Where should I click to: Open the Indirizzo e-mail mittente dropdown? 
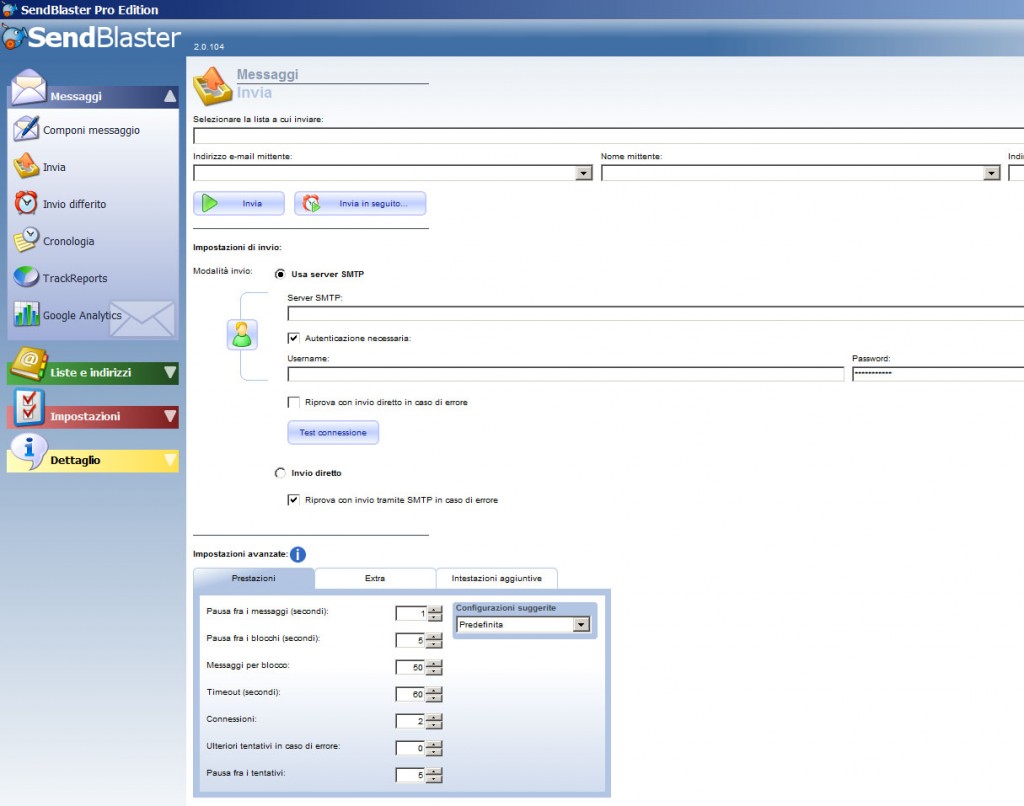pyautogui.click(x=584, y=173)
